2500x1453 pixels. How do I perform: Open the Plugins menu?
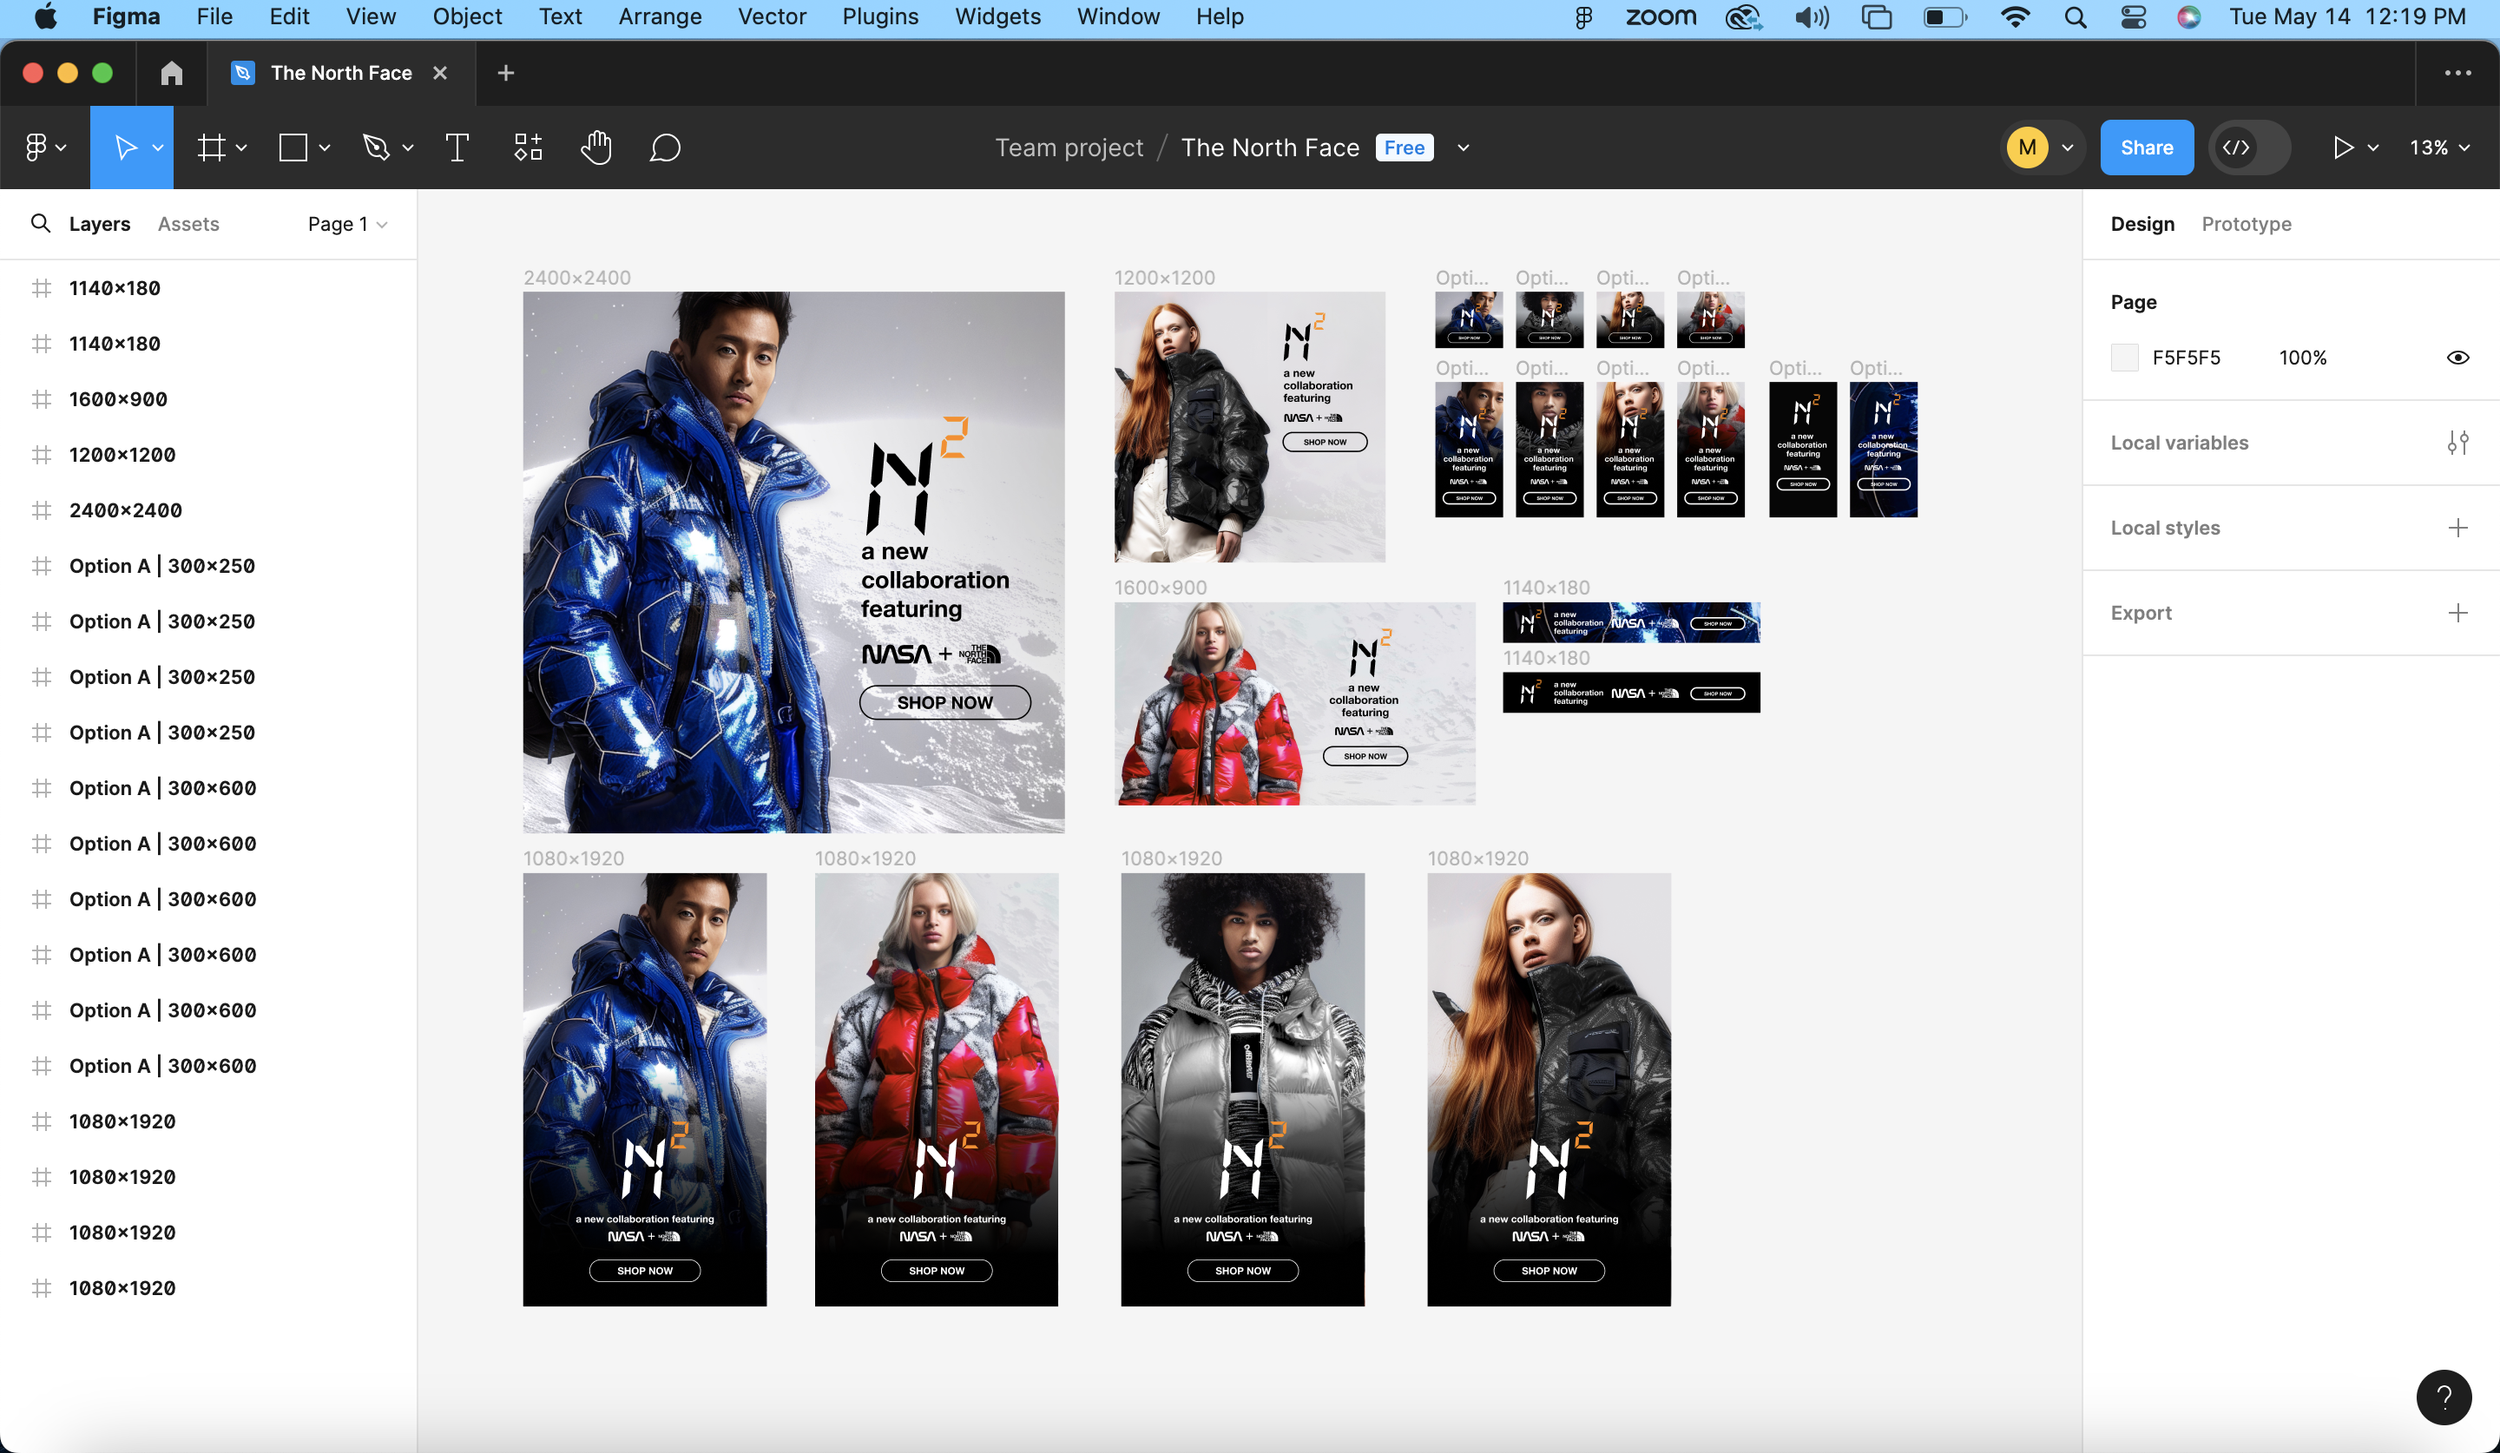click(x=879, y=17)
